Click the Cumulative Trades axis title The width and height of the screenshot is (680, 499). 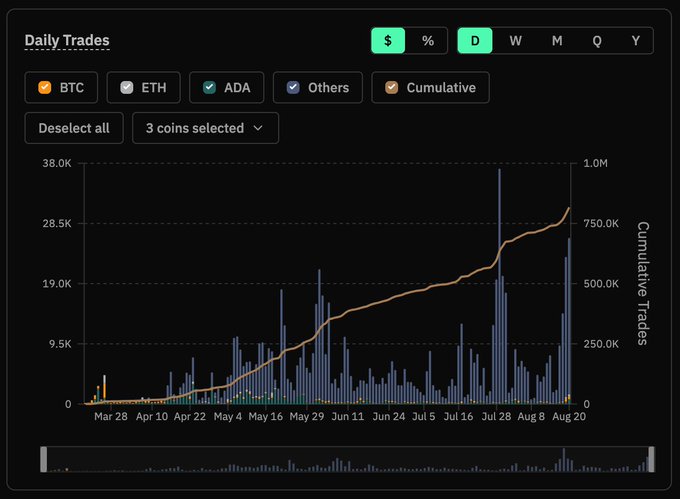pyautogui.click(x=643, y=284)
